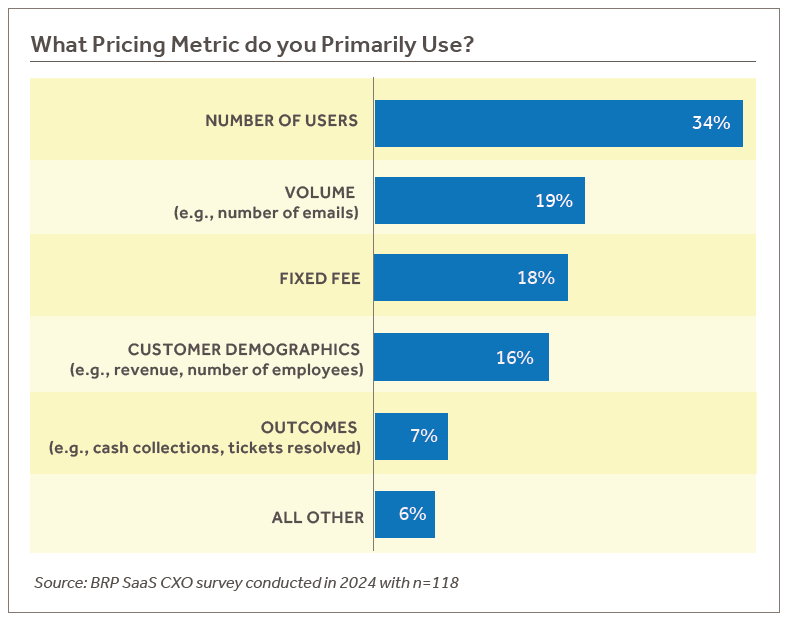
Task: Select the blue All Other bar
Action: [392, 514]
